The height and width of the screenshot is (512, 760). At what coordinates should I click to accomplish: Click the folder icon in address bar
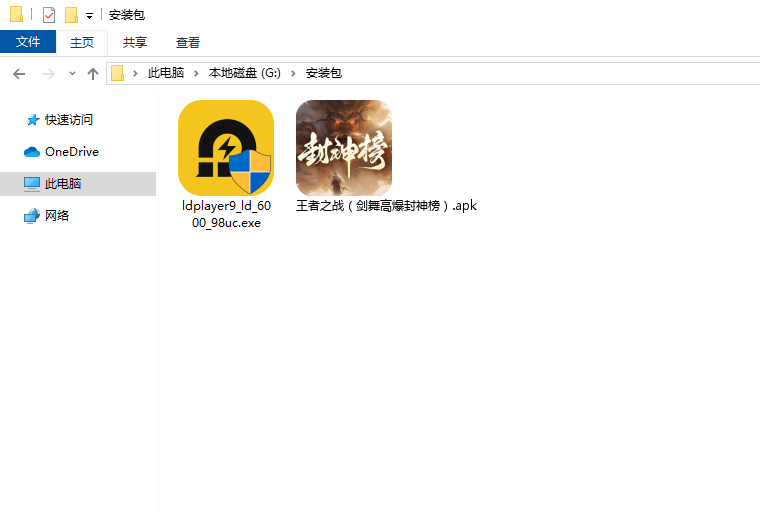point(118,73)
